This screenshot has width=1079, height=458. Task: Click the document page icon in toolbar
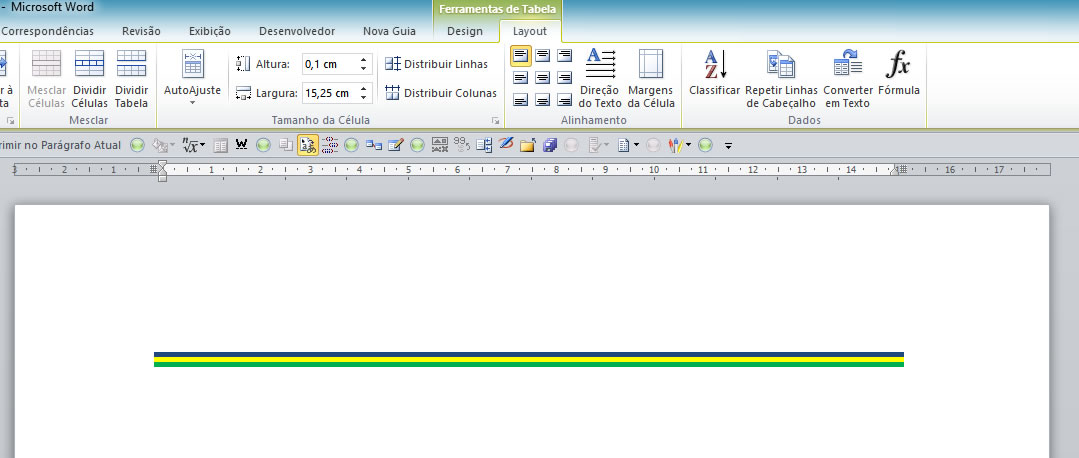tap(623, 145)
